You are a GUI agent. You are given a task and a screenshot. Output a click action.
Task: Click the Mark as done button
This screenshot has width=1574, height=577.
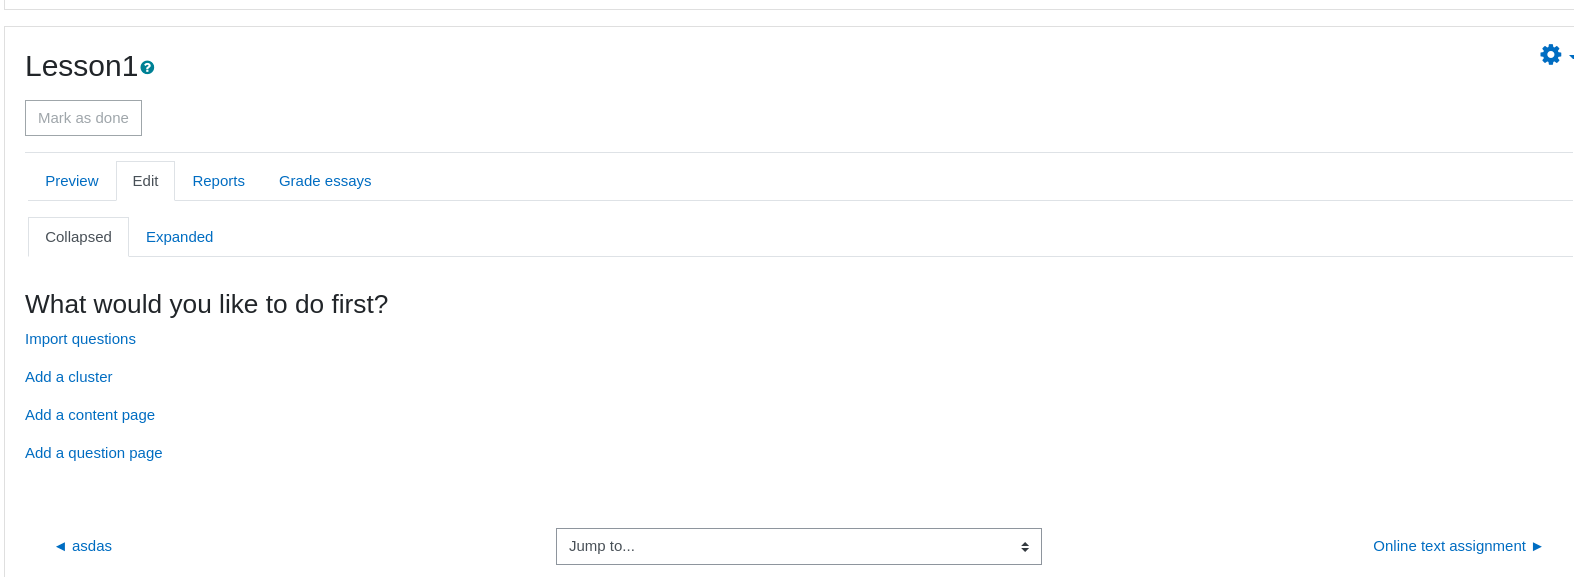pyautogui.click(x=83, y=118)
